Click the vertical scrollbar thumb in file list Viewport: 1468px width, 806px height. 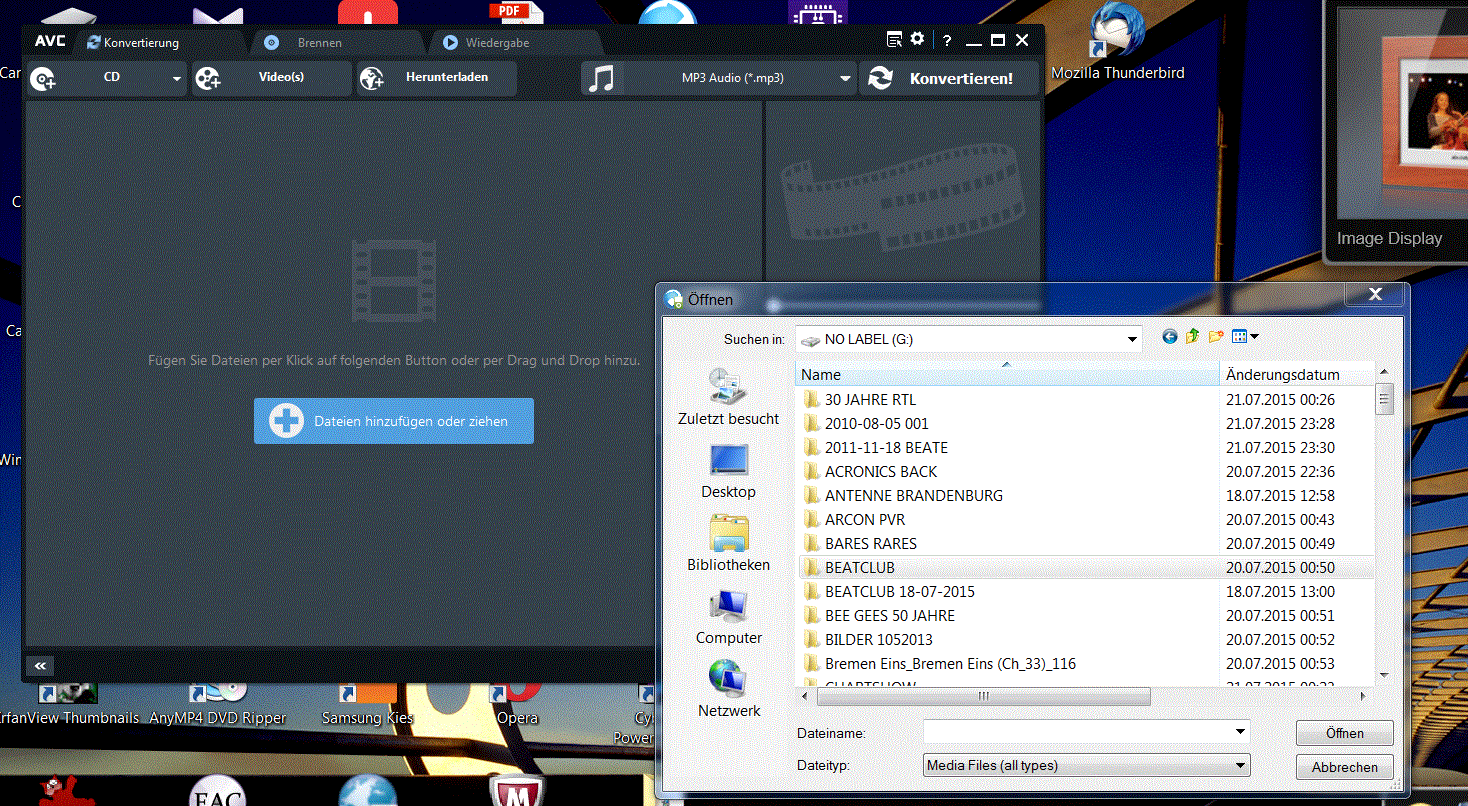coord(1384,399)
